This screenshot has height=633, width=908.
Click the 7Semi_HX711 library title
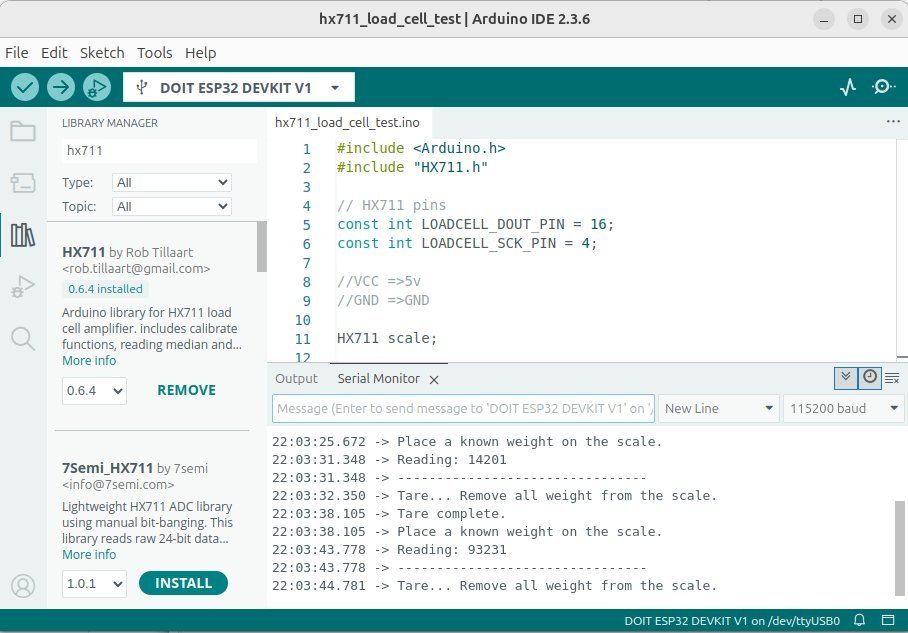pos(108,468)
